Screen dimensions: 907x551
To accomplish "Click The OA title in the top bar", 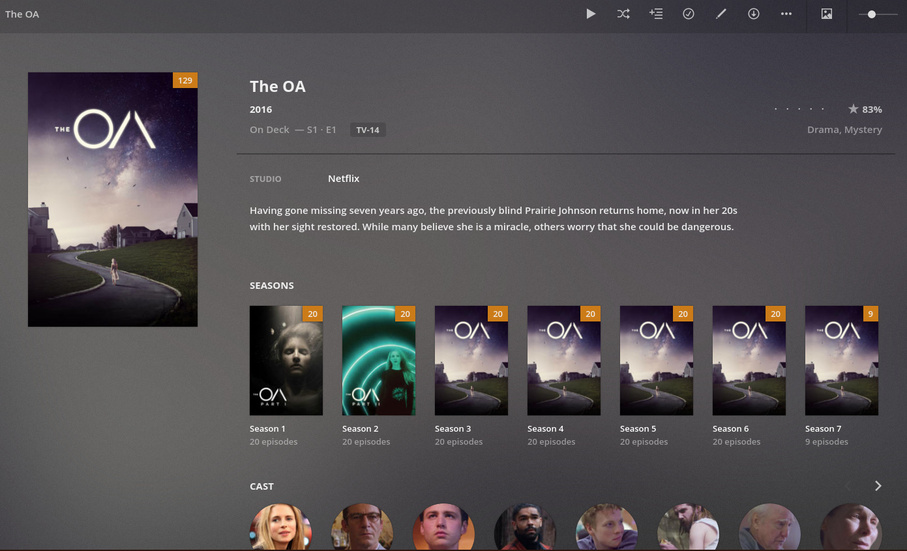I will coord(22,14).
